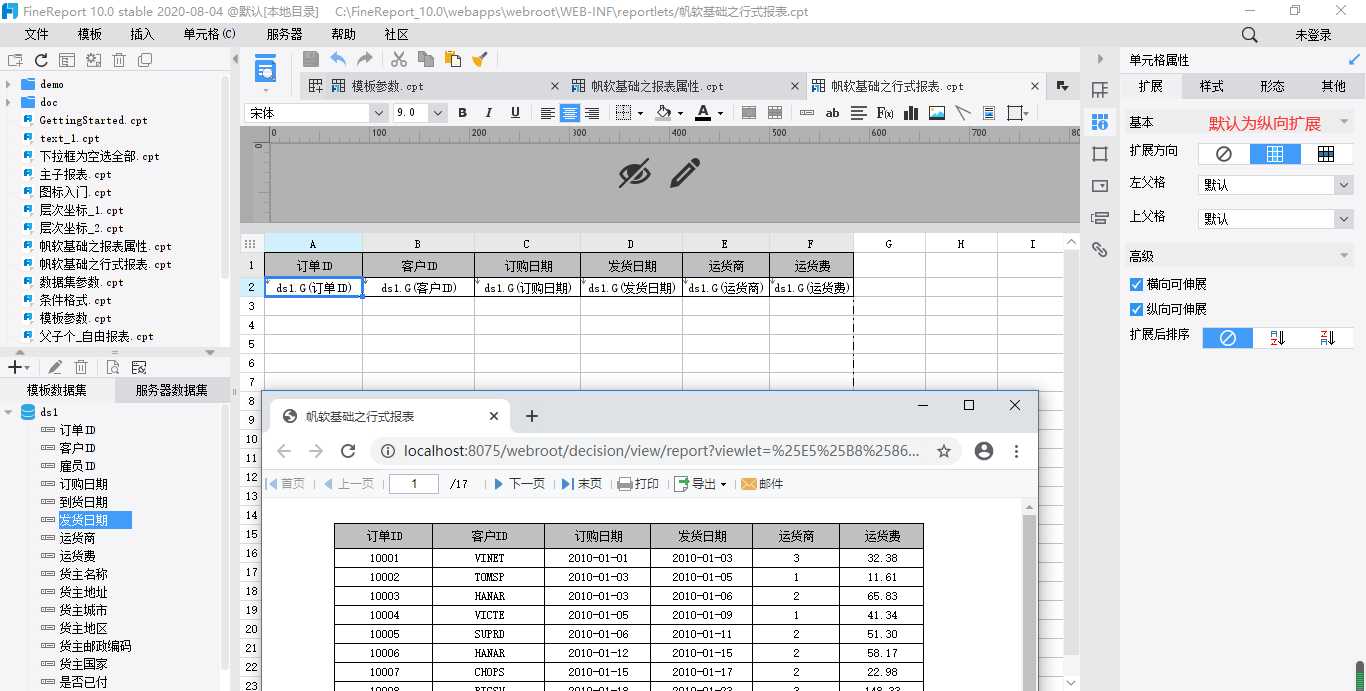
Task: Switch to the 形态 properties tab
Action: (x=1272, y=86)
